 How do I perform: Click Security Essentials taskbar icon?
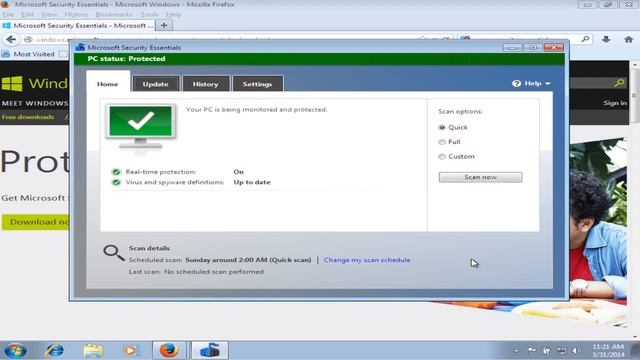tap(210, 350)
